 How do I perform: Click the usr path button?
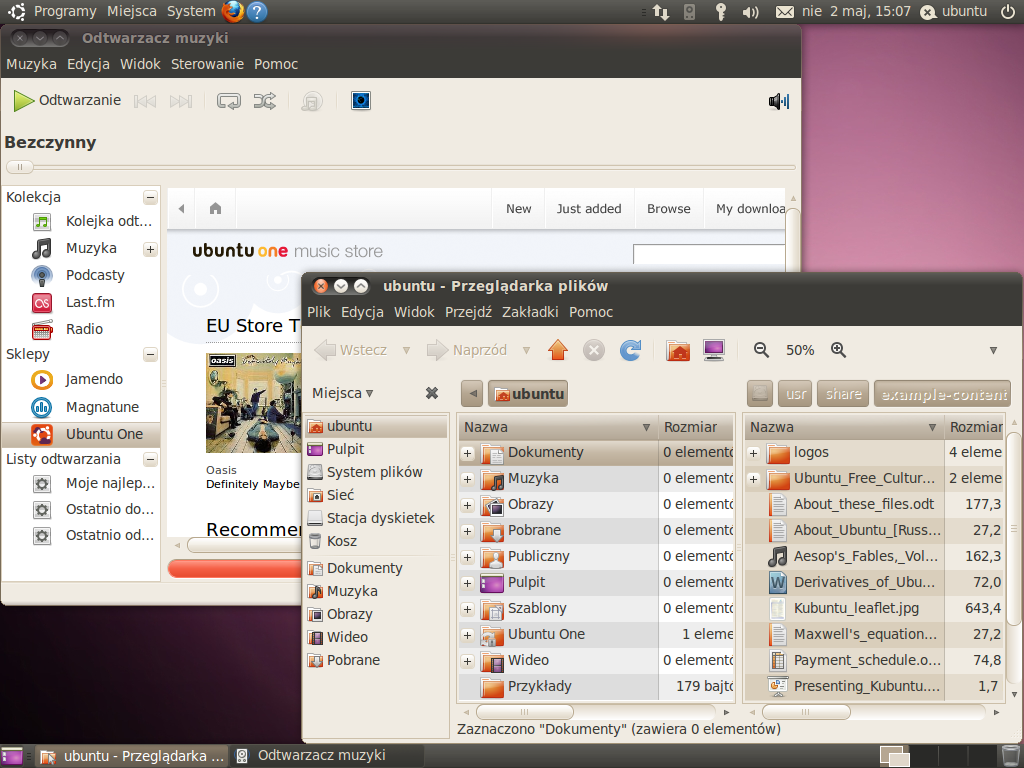pos(795,394)
